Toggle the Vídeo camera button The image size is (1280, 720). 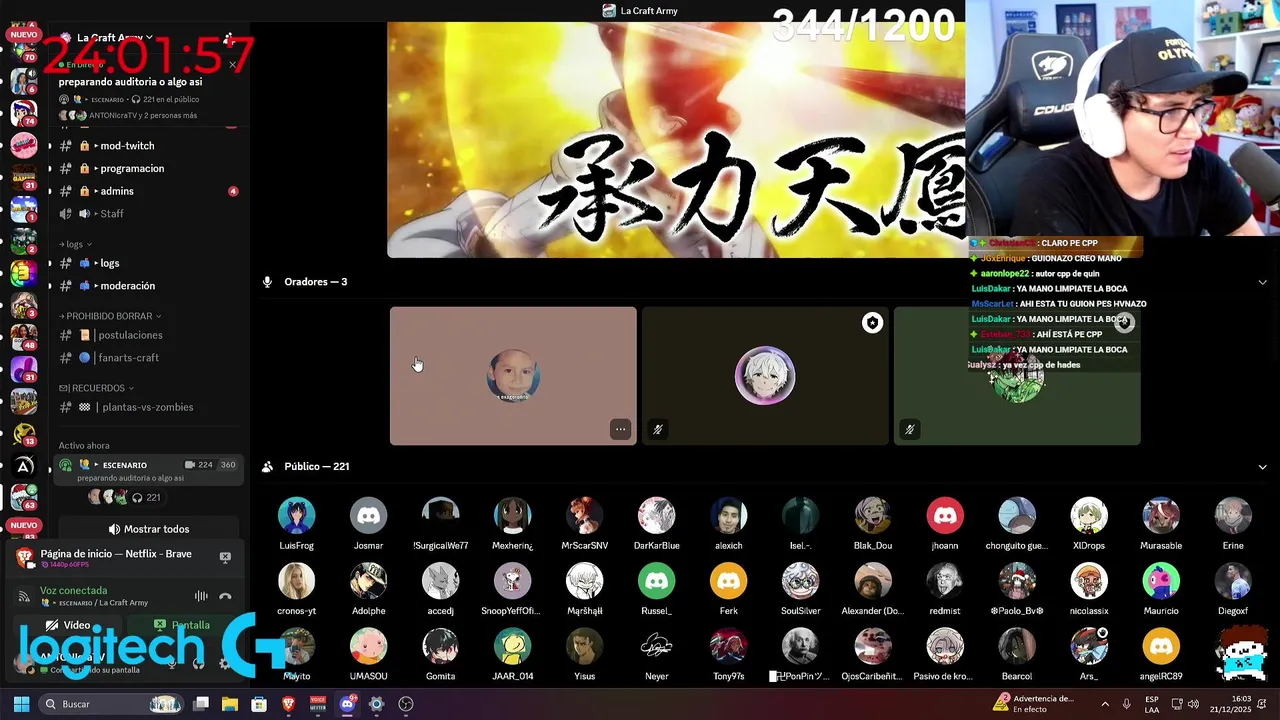70,625
